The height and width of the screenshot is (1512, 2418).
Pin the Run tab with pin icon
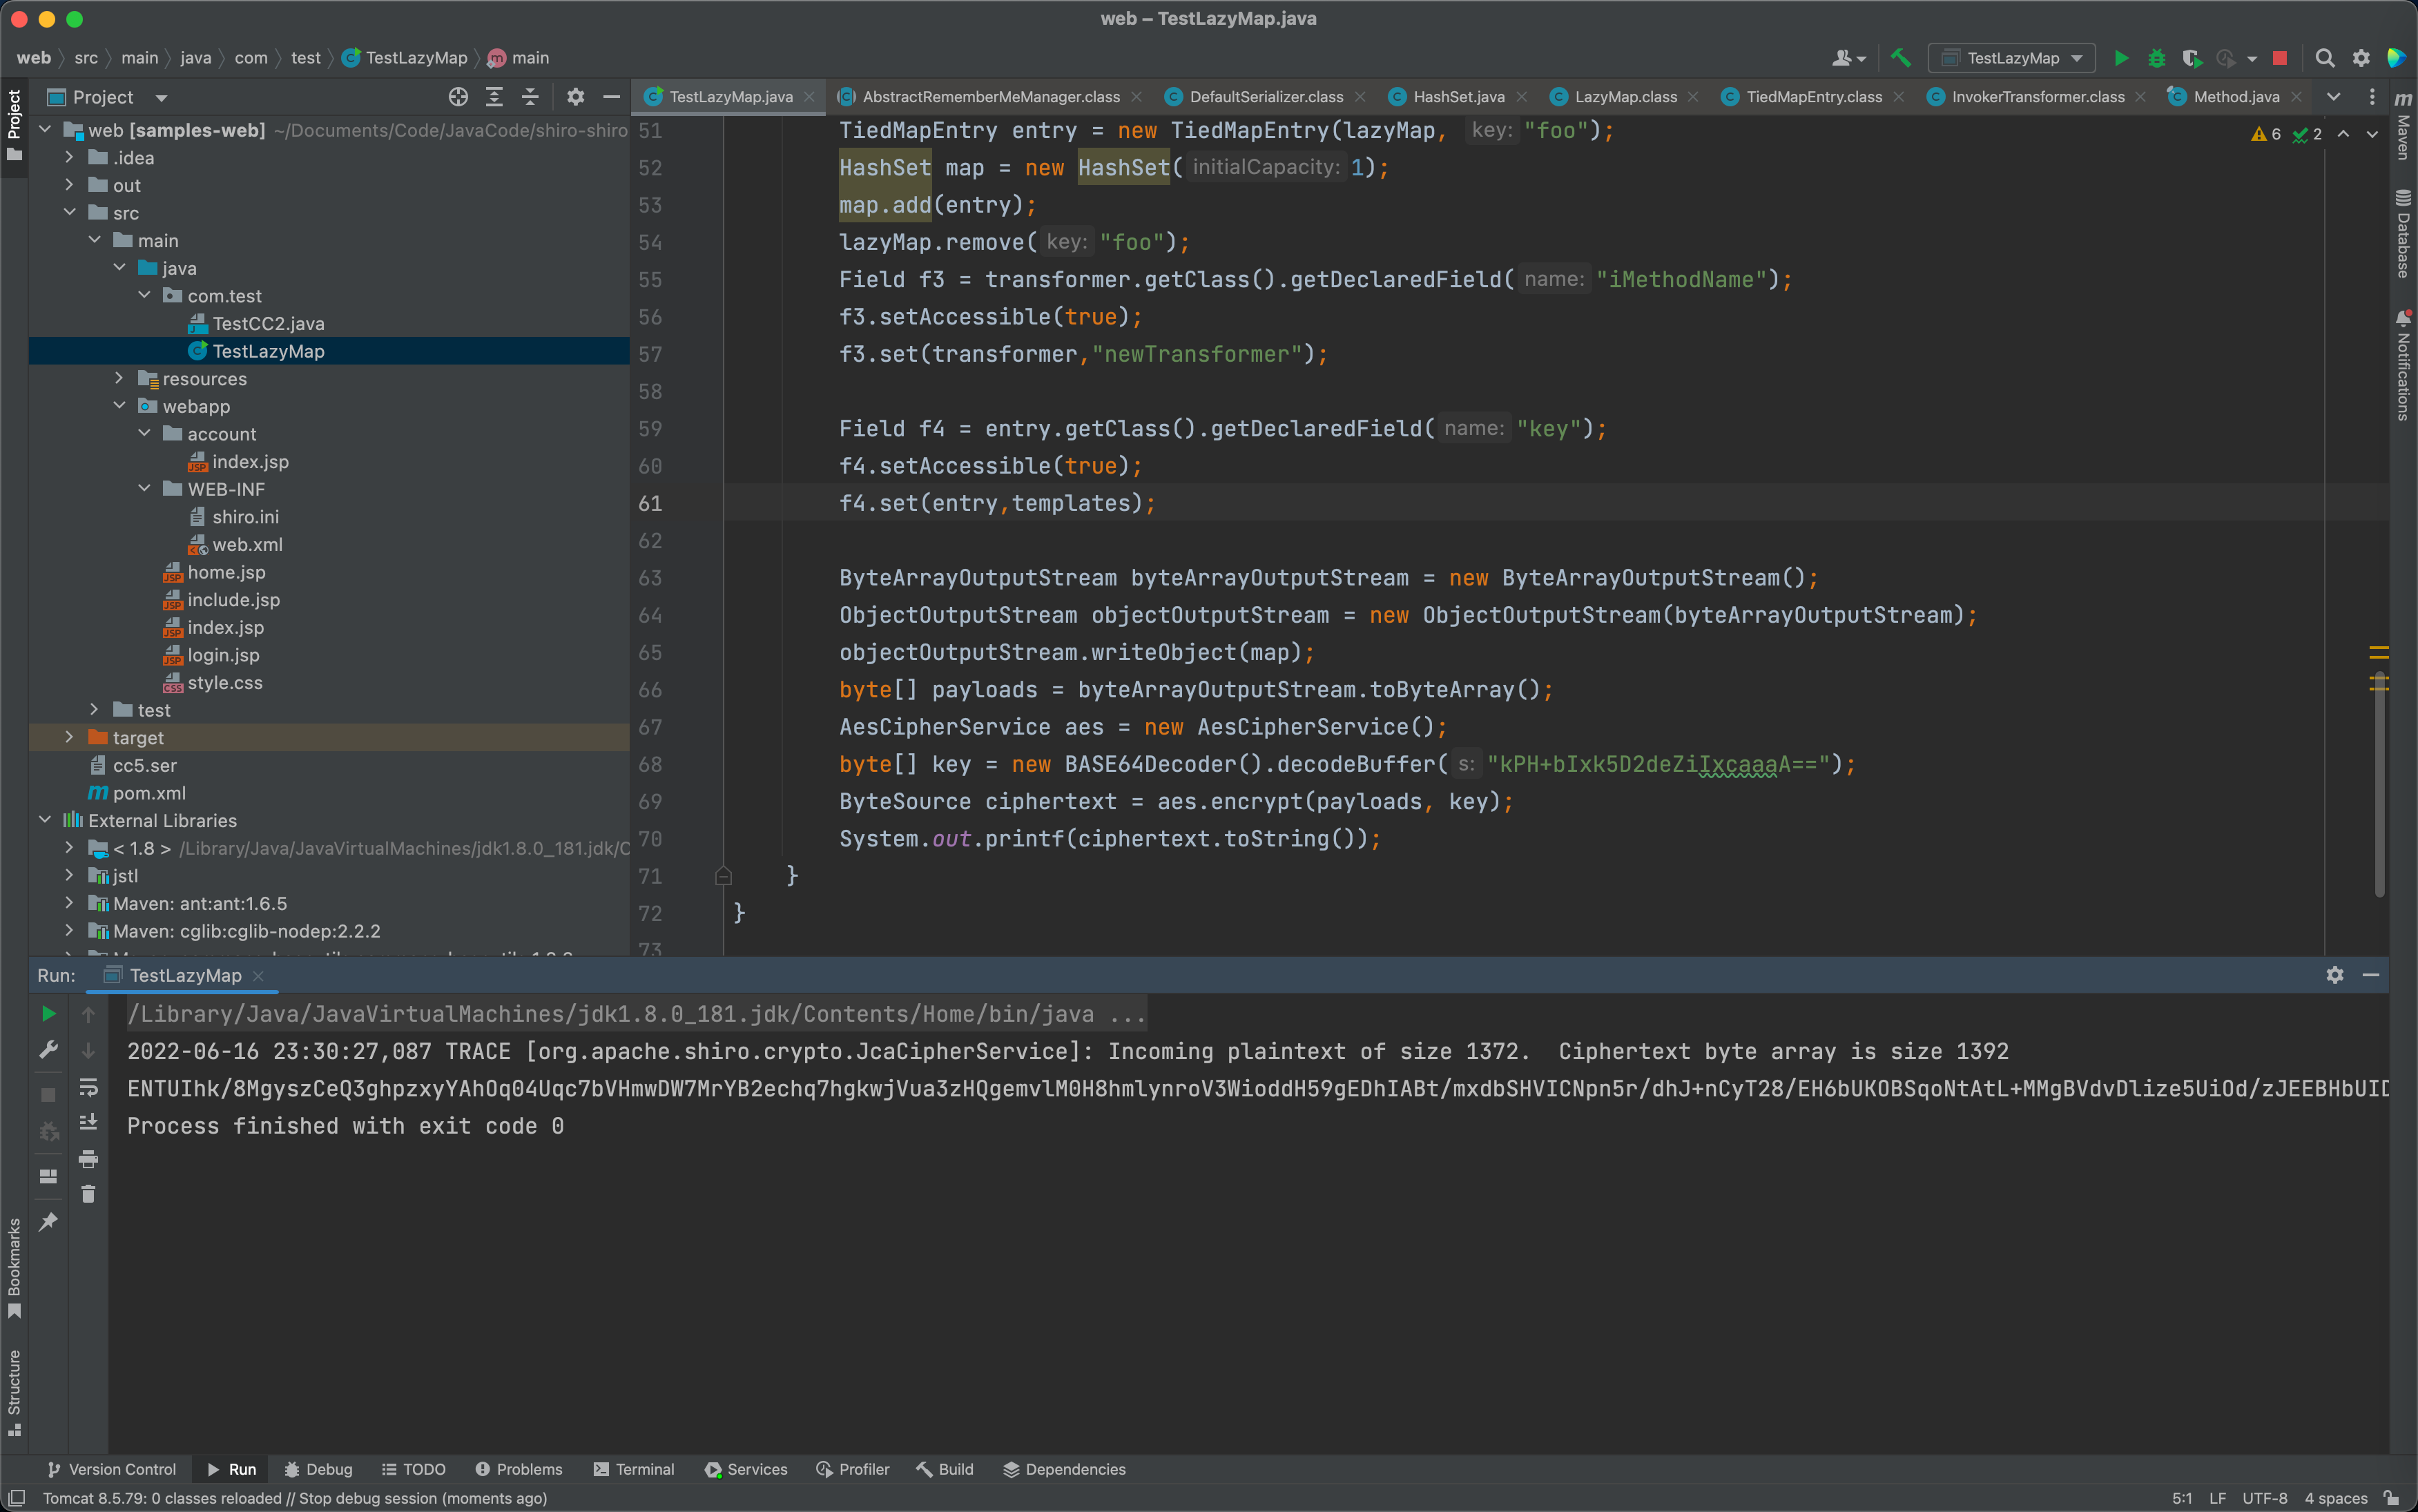(x=48, y=1221)
